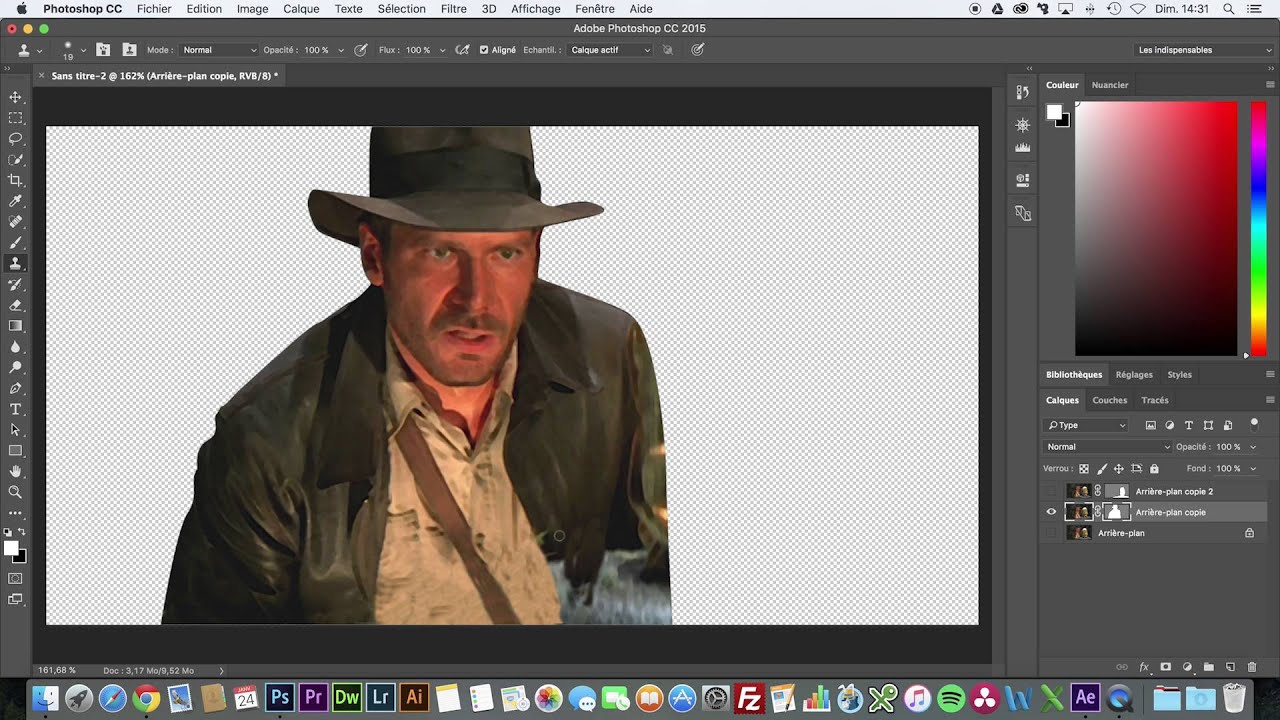The image size is (1280, 720).
Task: Toggle lock all padlock icon
Action: pyautogui.click(x=1154, y=468)
